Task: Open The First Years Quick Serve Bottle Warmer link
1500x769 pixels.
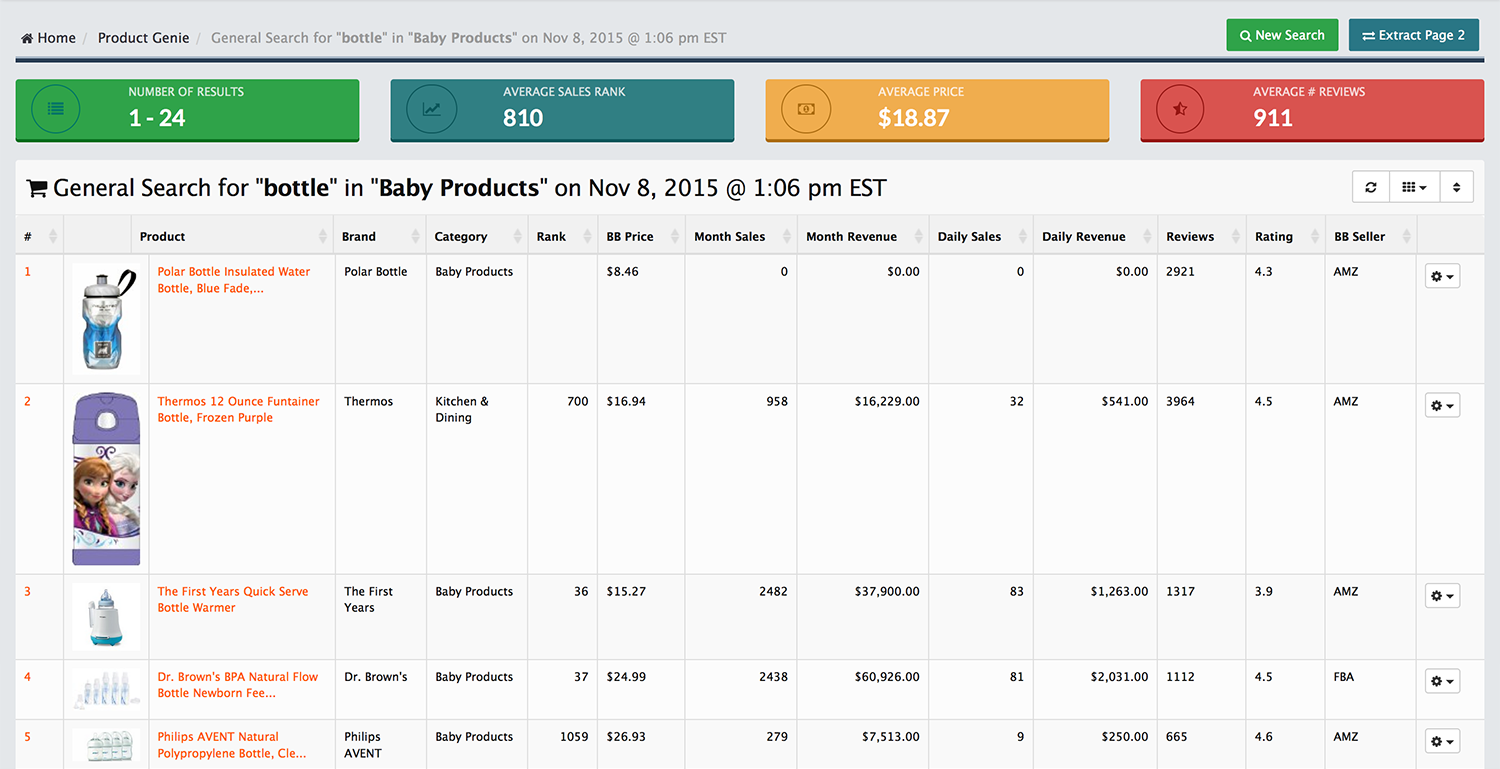Action: (x=233, y=600)
